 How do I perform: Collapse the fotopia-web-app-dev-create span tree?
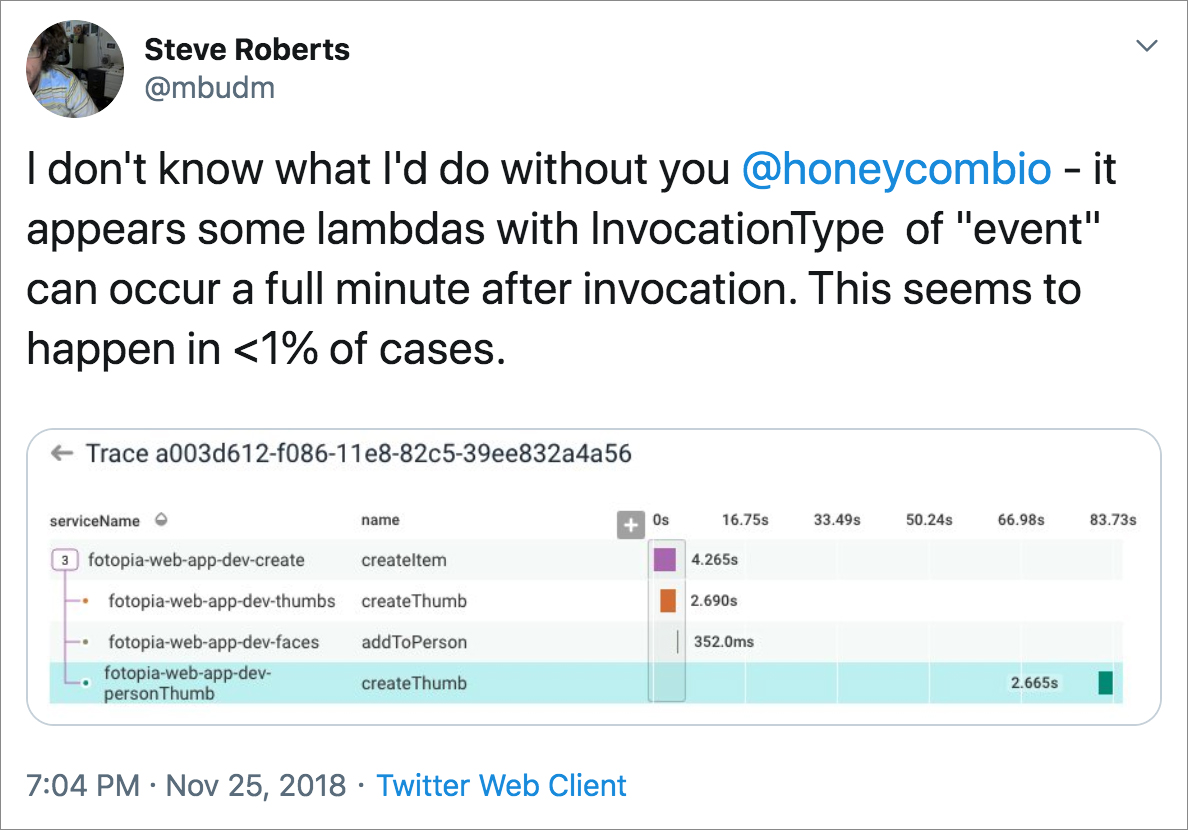click(x=65, y=560)
